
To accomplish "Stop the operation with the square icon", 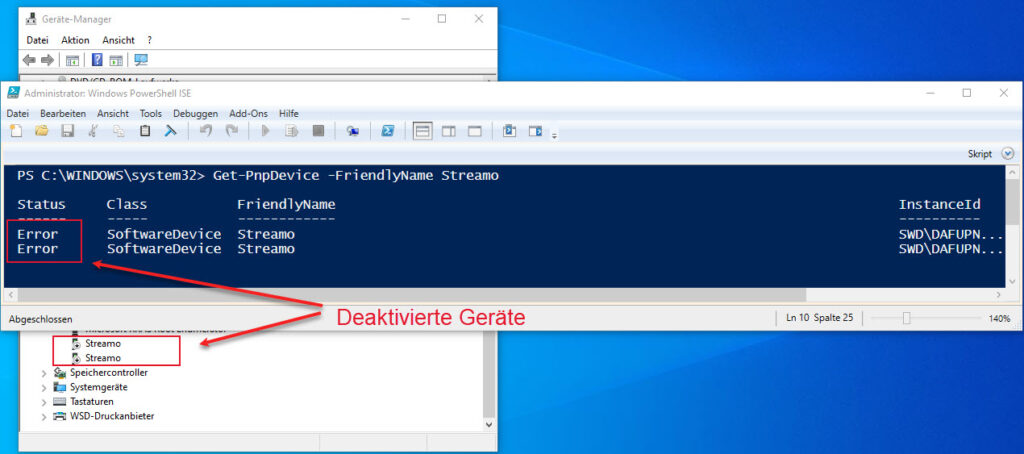I will click(318, 131).
